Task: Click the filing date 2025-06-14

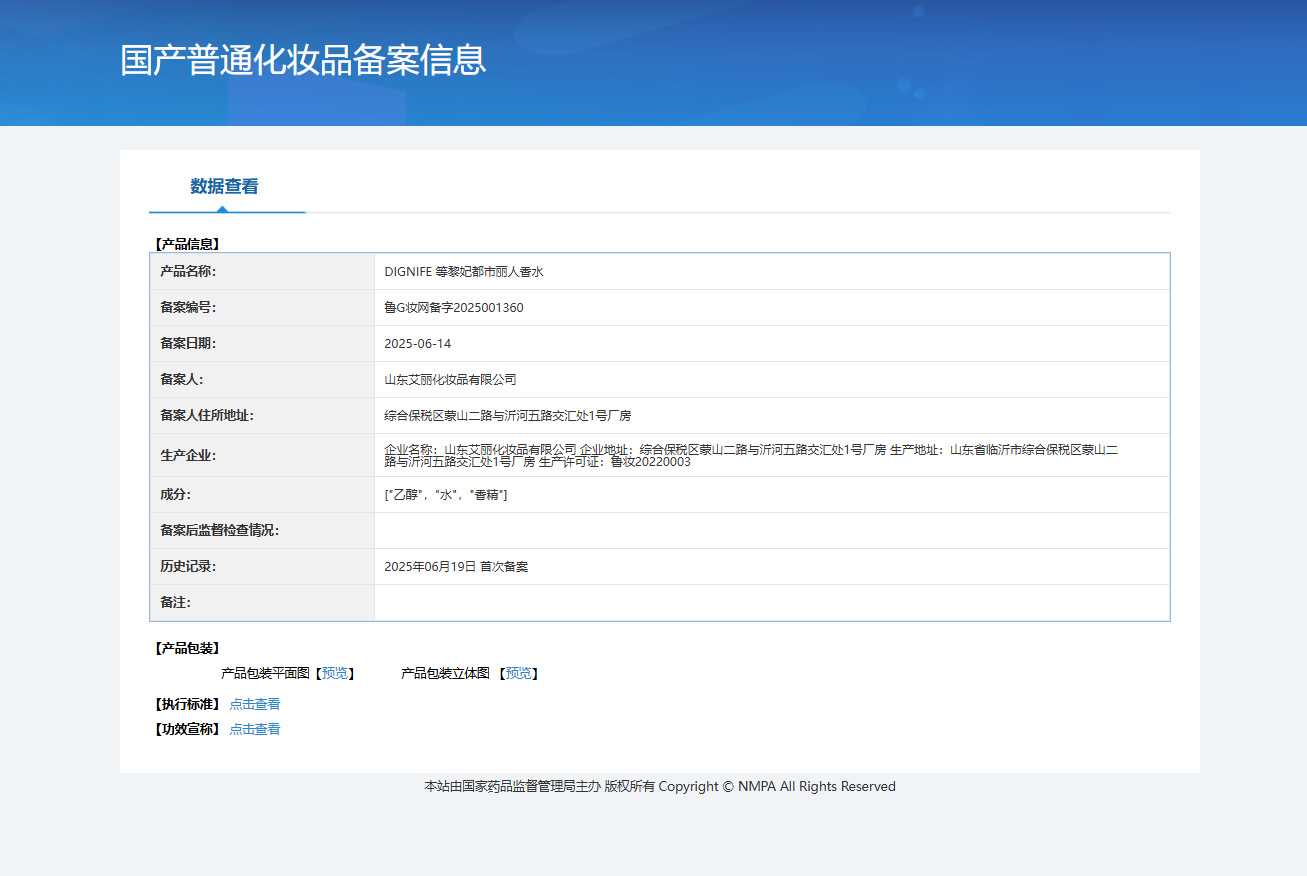Action: coord(418,344)
